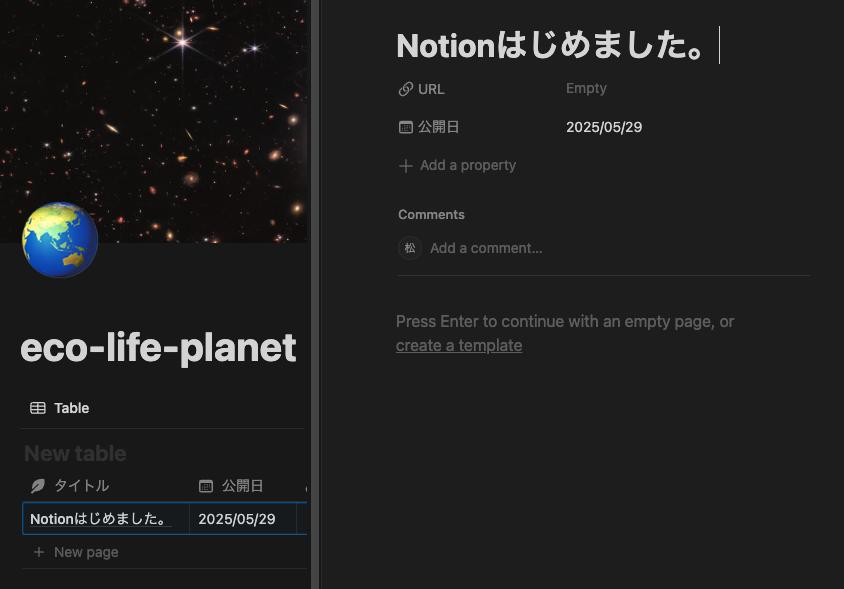The width and height of the screenshot is (844, 589).
Task: Open the create a template link
Action: (x=459, y=345)
